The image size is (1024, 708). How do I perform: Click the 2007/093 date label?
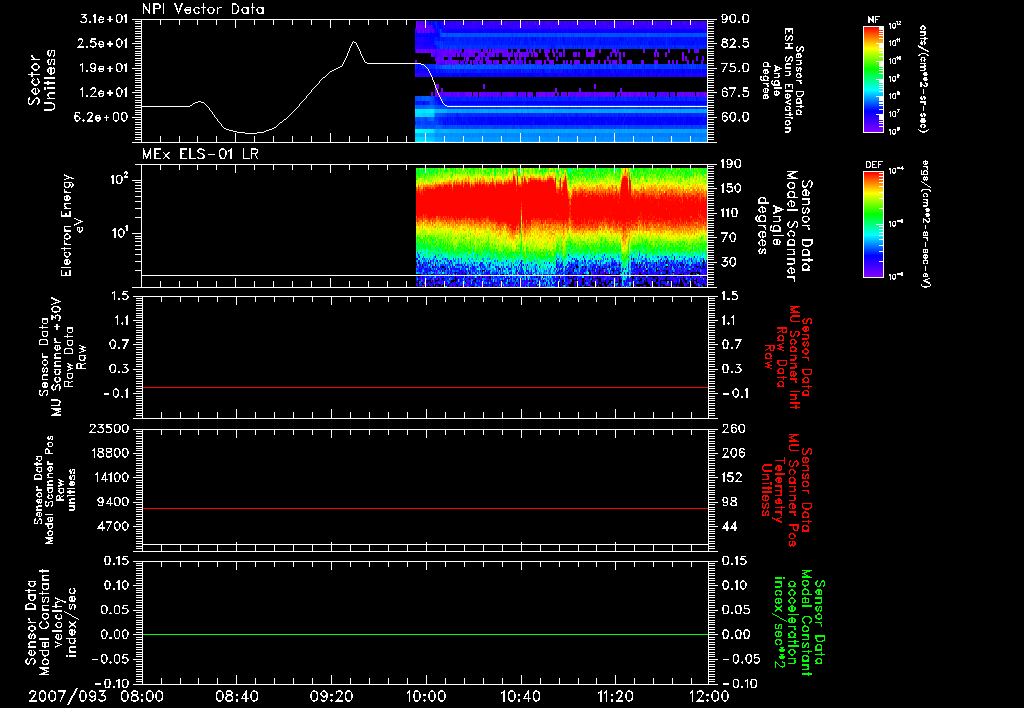tap(67, 696)
